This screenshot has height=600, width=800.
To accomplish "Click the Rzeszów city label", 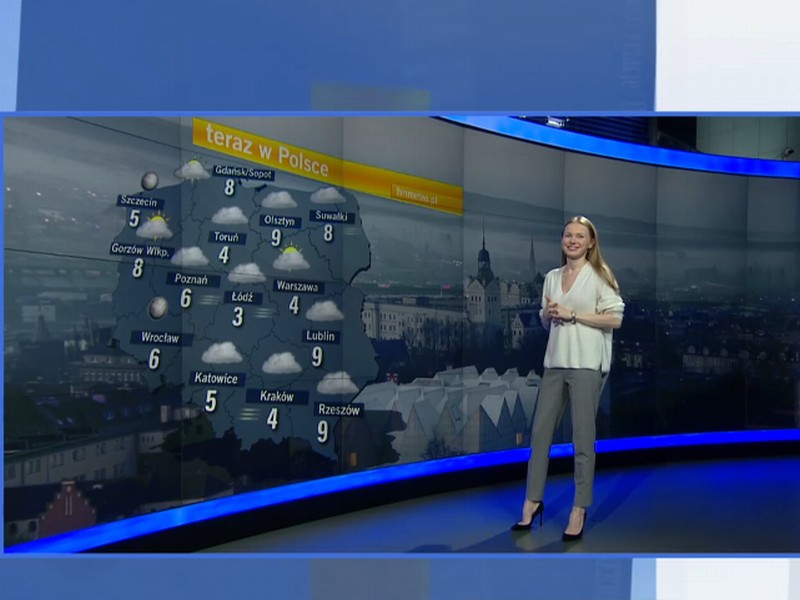I will coord(339,410).
